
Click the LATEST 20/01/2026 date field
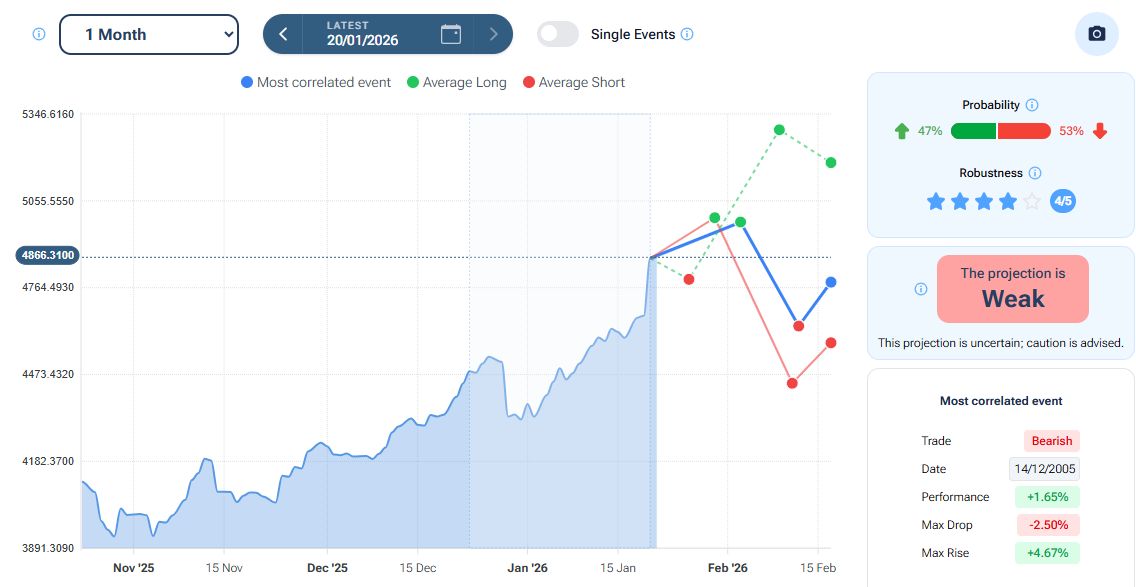(362, 34)
